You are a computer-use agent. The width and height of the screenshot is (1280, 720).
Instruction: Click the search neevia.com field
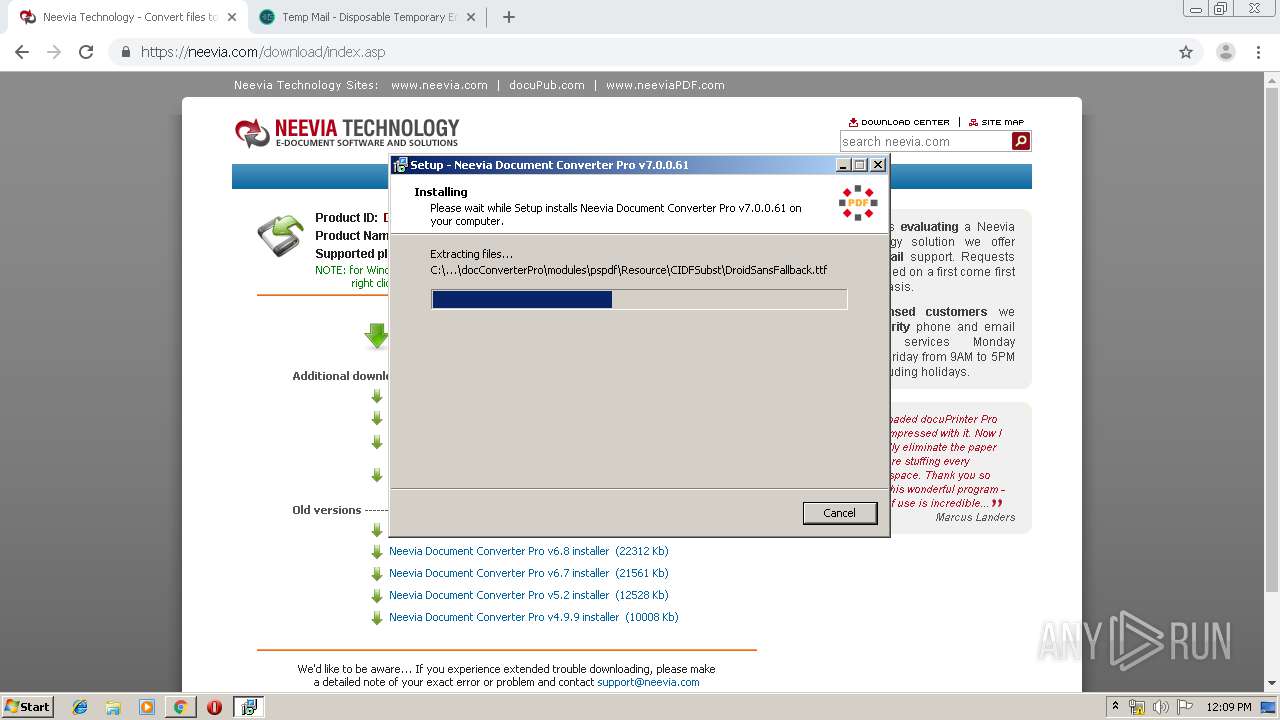pyautogui.click(x=925, y=141)
